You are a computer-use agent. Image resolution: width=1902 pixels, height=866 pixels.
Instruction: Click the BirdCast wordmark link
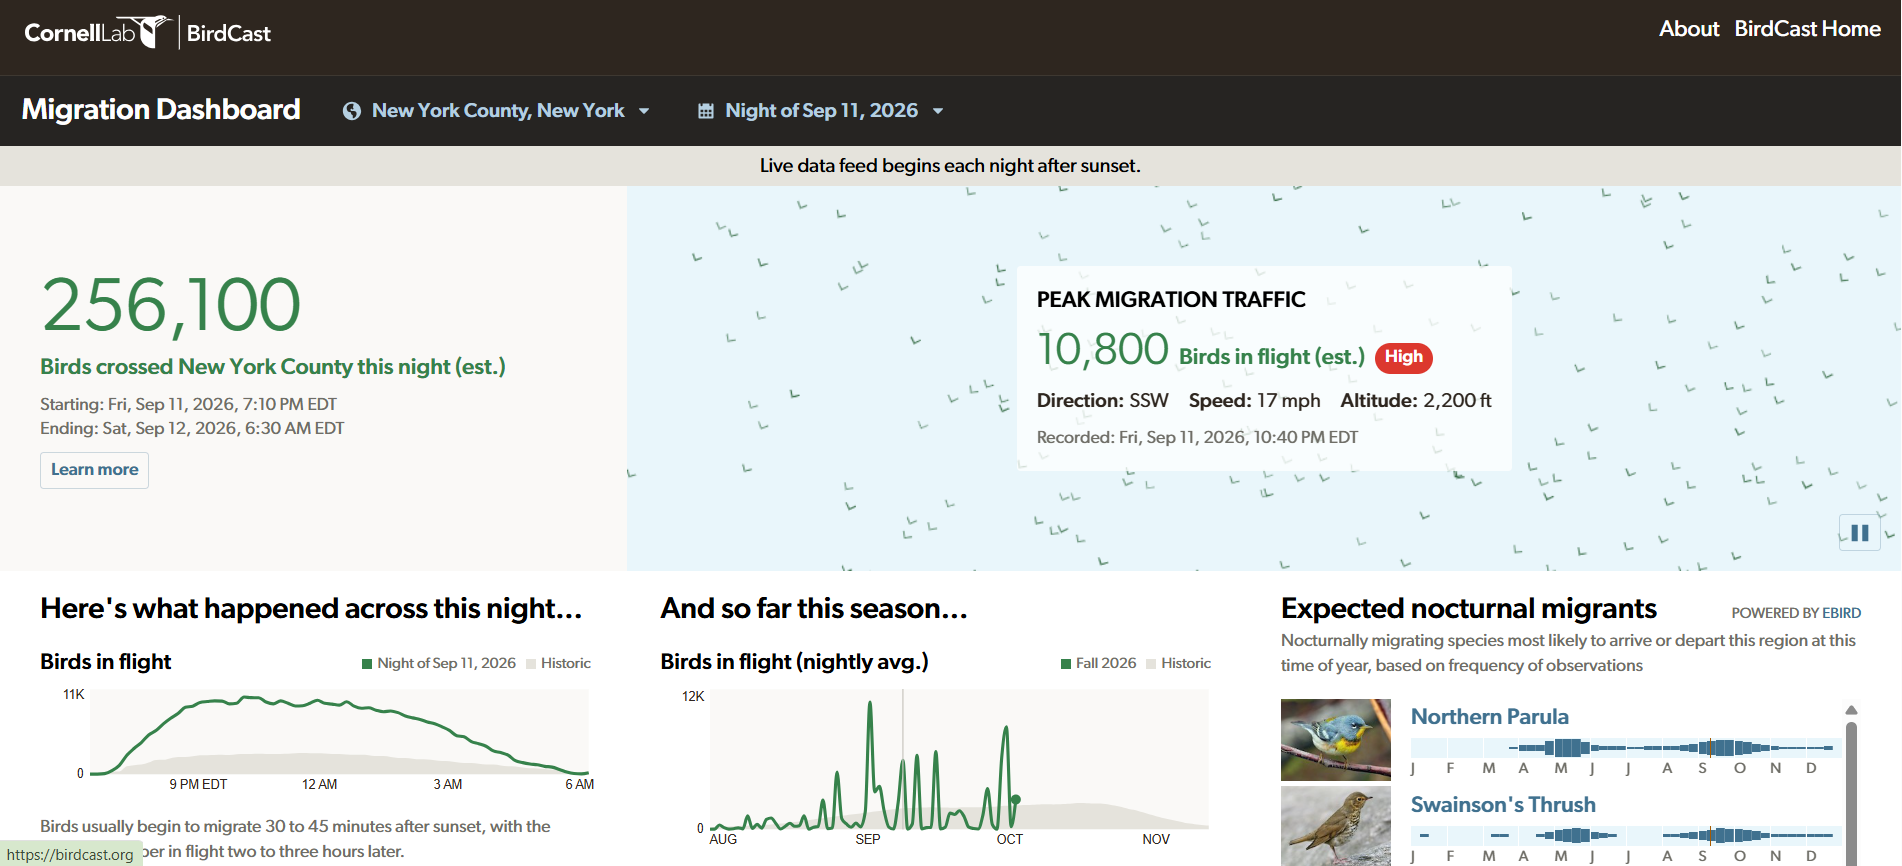(229, 33)
